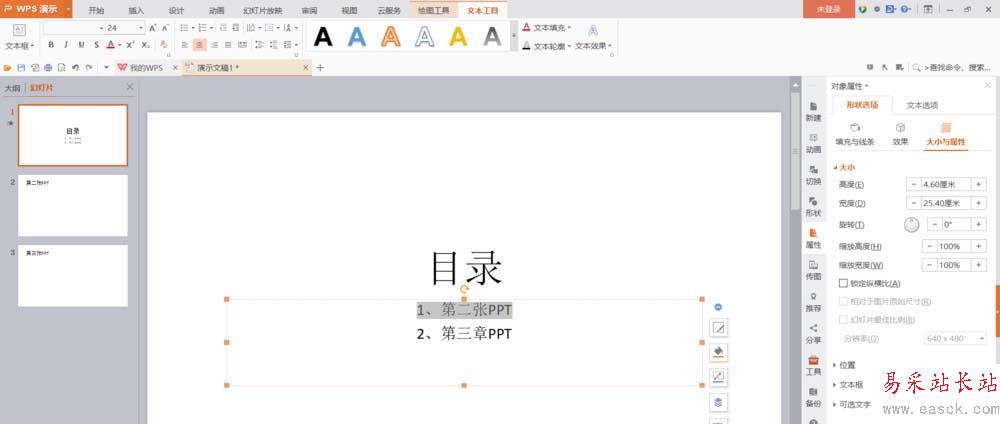Open the 属性 sidebar panel
1000x424 pixels.
coord(813,238)
